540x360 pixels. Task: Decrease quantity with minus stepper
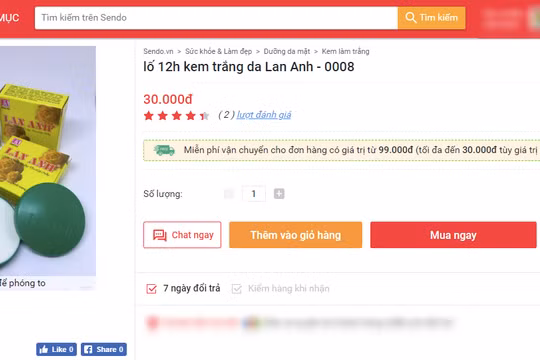(229, 194)
